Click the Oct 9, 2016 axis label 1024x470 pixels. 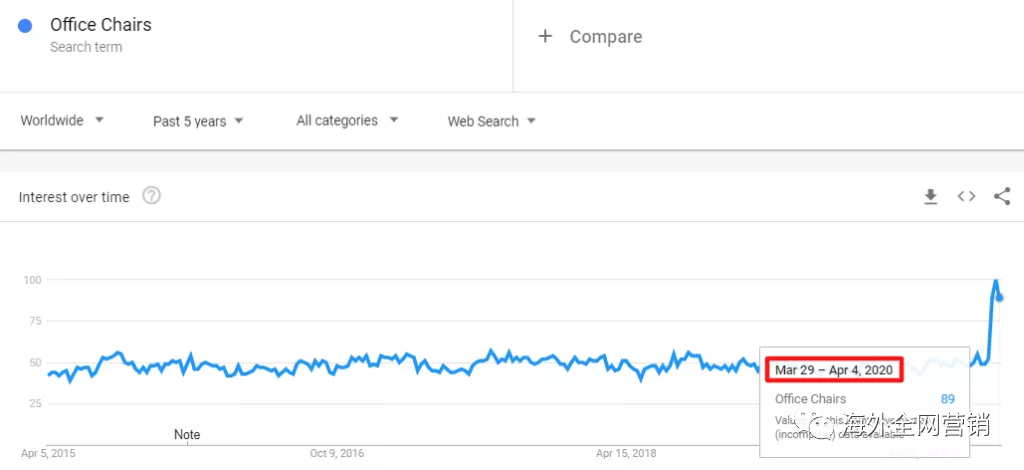(x=337, y=453)
